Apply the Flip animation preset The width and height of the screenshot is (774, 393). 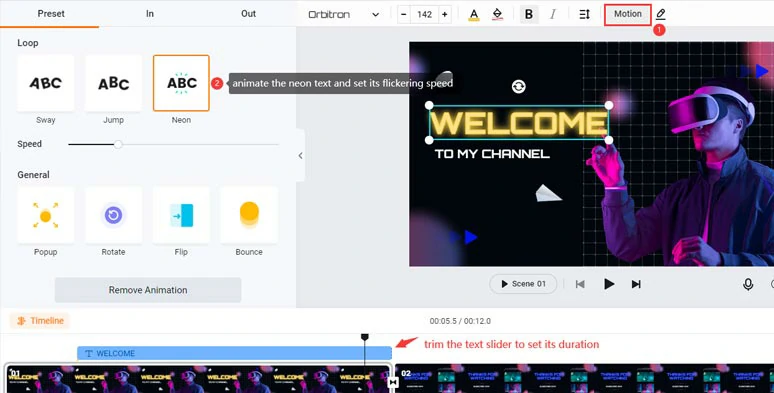tap(181, 215)
